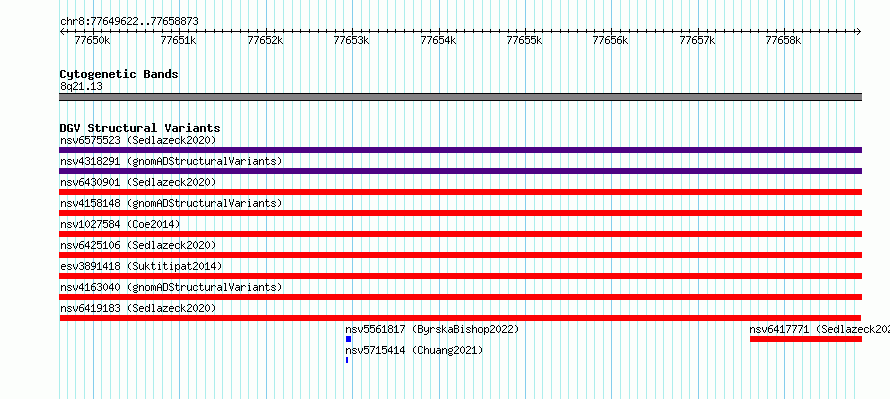Open nsv5715414 (Chuang2021) variant label
The height and width of the screenshot is (399, 890).
(x=414, y=350)
